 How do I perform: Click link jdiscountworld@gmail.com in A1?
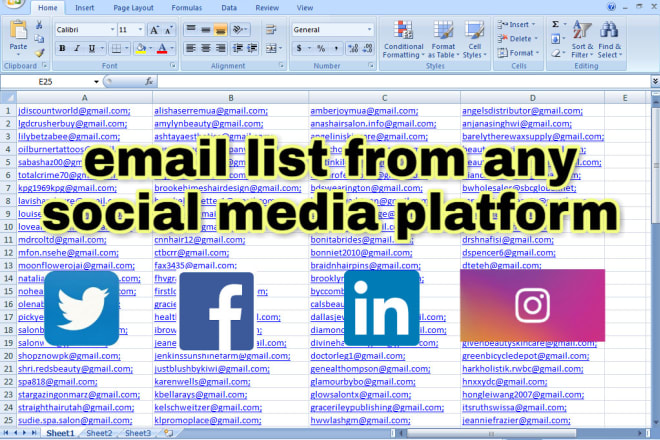tap(74, 111)
